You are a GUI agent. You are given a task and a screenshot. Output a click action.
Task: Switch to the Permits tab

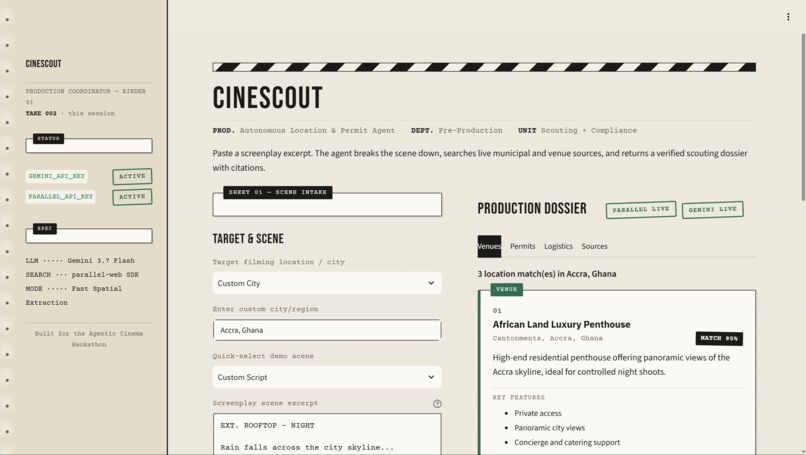522,246
